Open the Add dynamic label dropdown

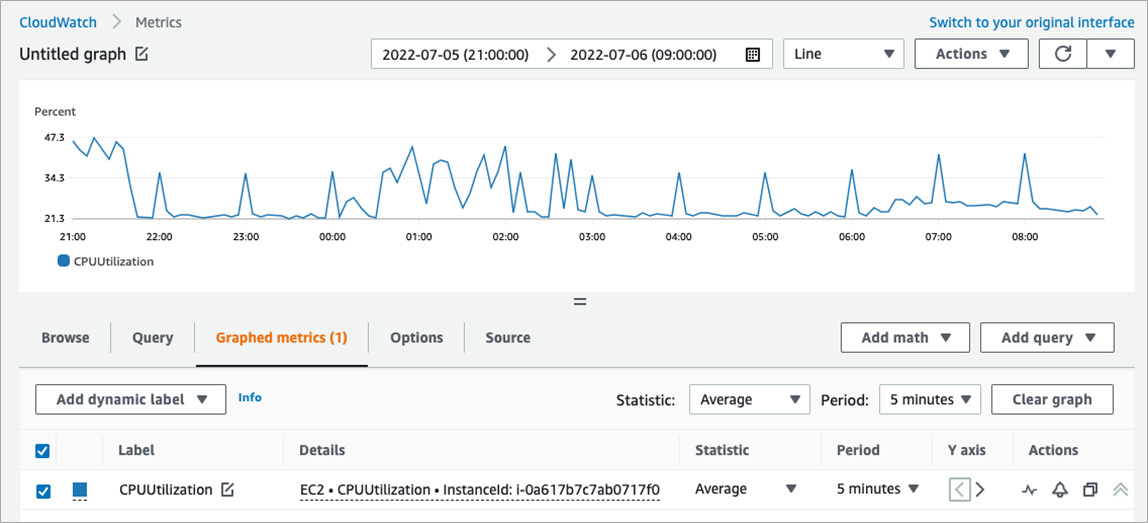point(131,399)
